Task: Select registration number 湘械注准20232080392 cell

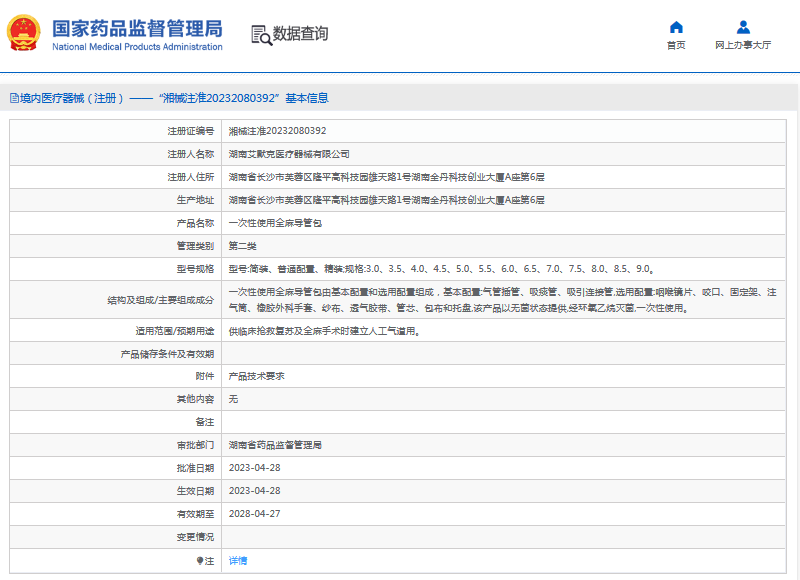Action: point(278,131)
